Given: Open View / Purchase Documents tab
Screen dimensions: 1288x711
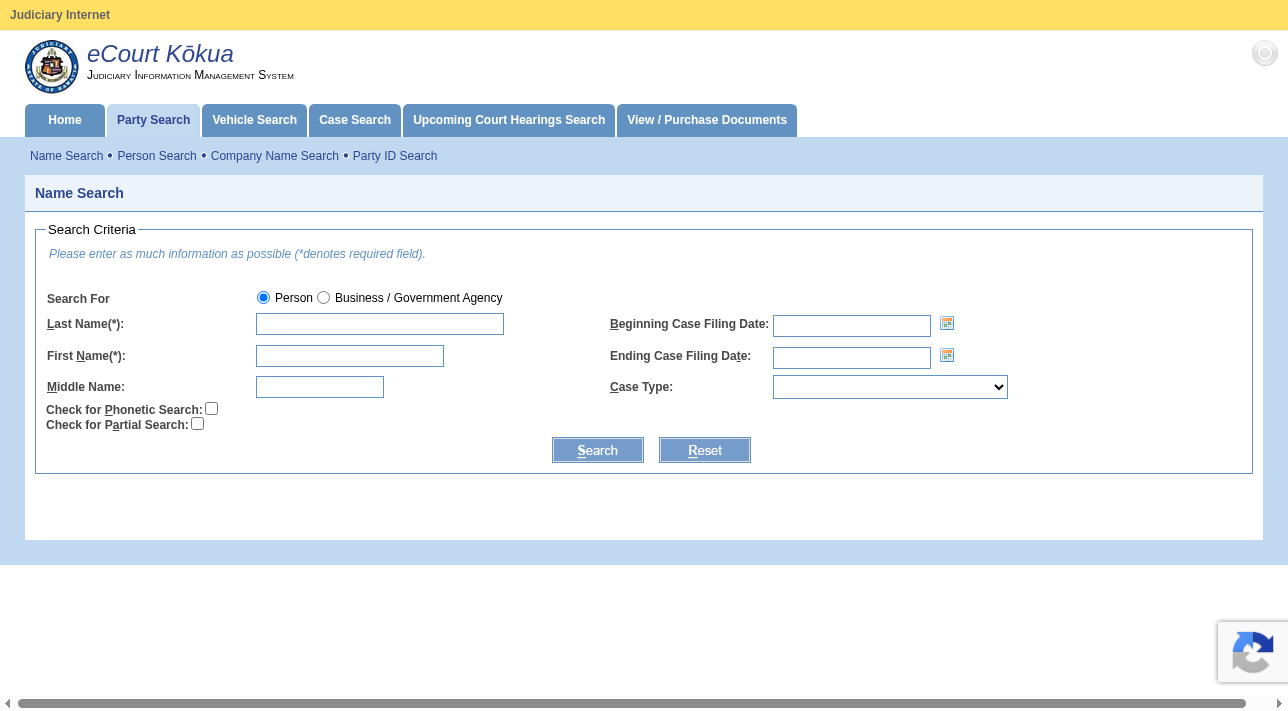Looking at the screenshot, I should click(x=707, y=120).
